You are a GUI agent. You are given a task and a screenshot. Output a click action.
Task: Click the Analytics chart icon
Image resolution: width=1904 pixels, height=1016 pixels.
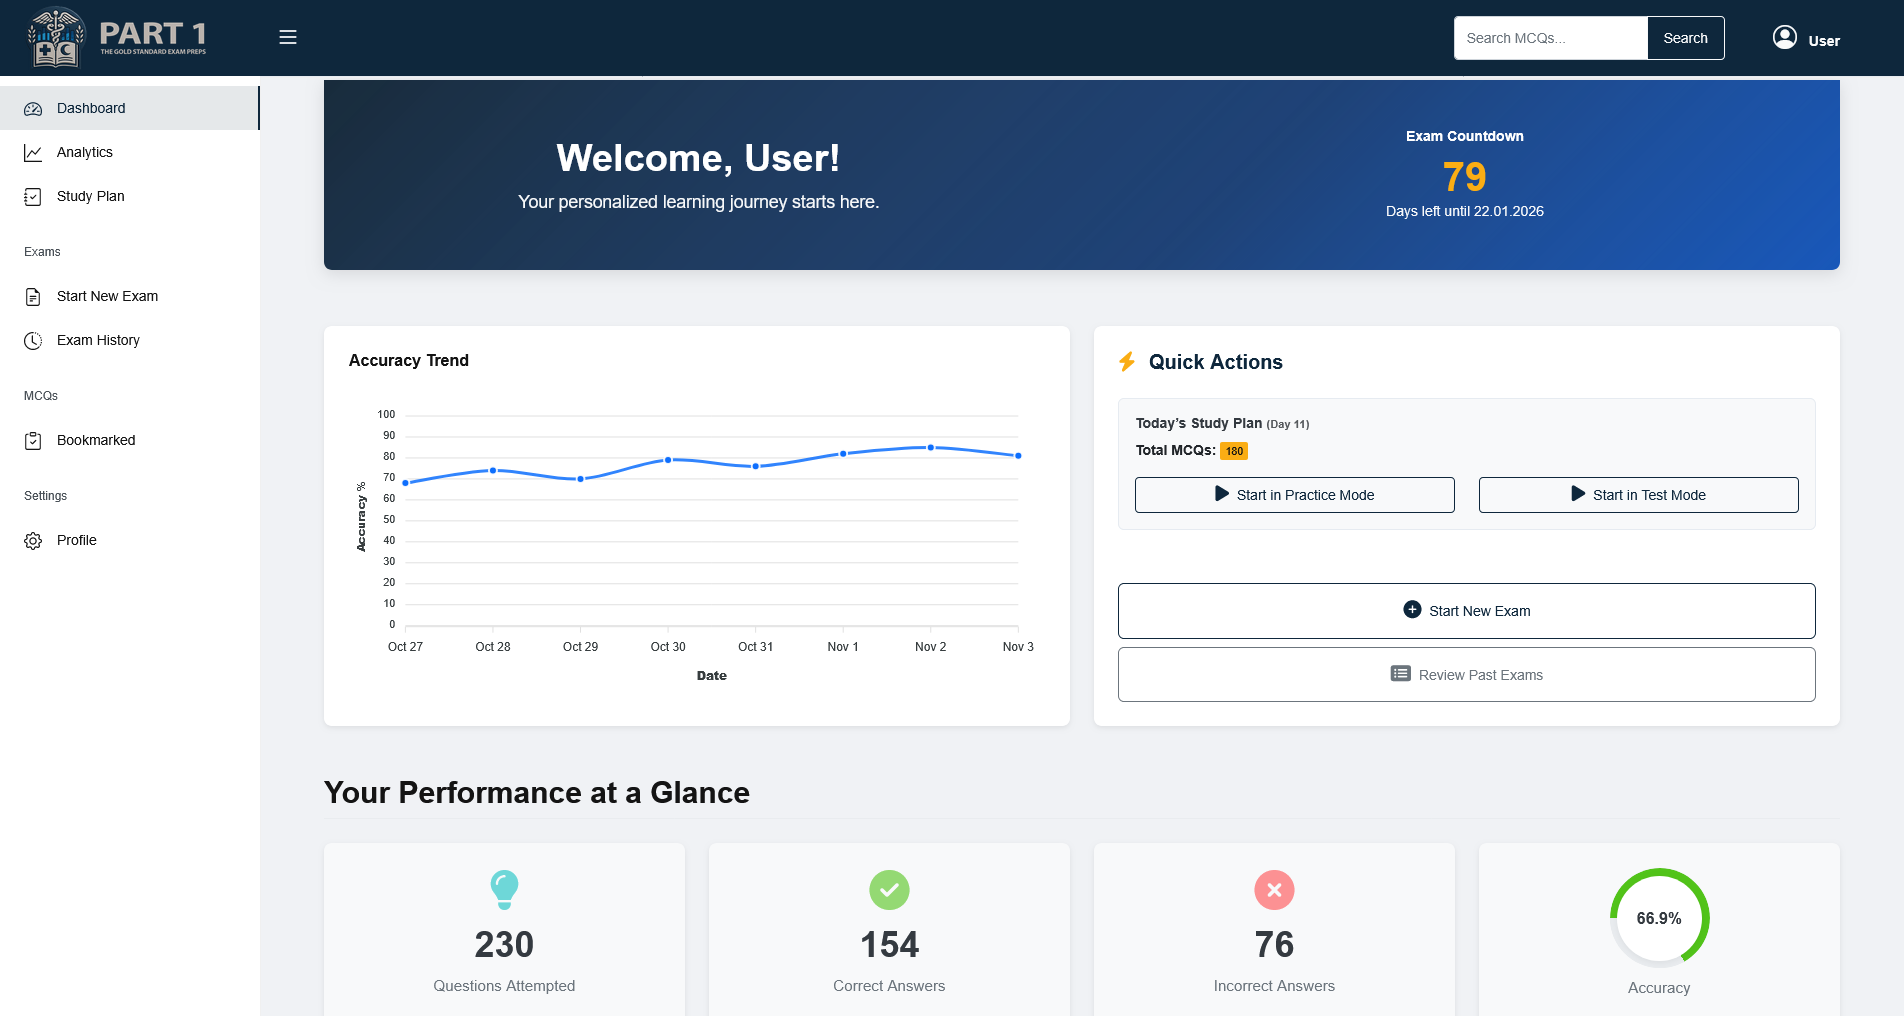click(x=33, y=153)
